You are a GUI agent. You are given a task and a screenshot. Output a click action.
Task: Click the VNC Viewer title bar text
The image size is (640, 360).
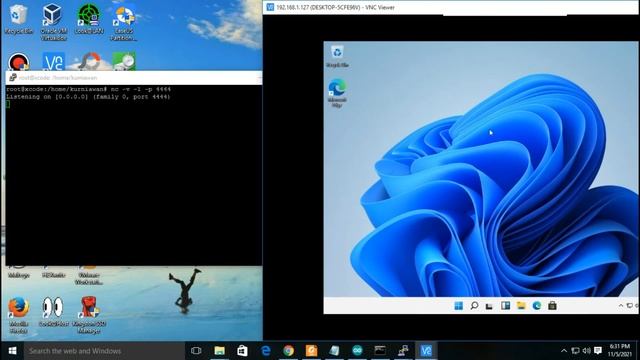[x=336, y=7]
